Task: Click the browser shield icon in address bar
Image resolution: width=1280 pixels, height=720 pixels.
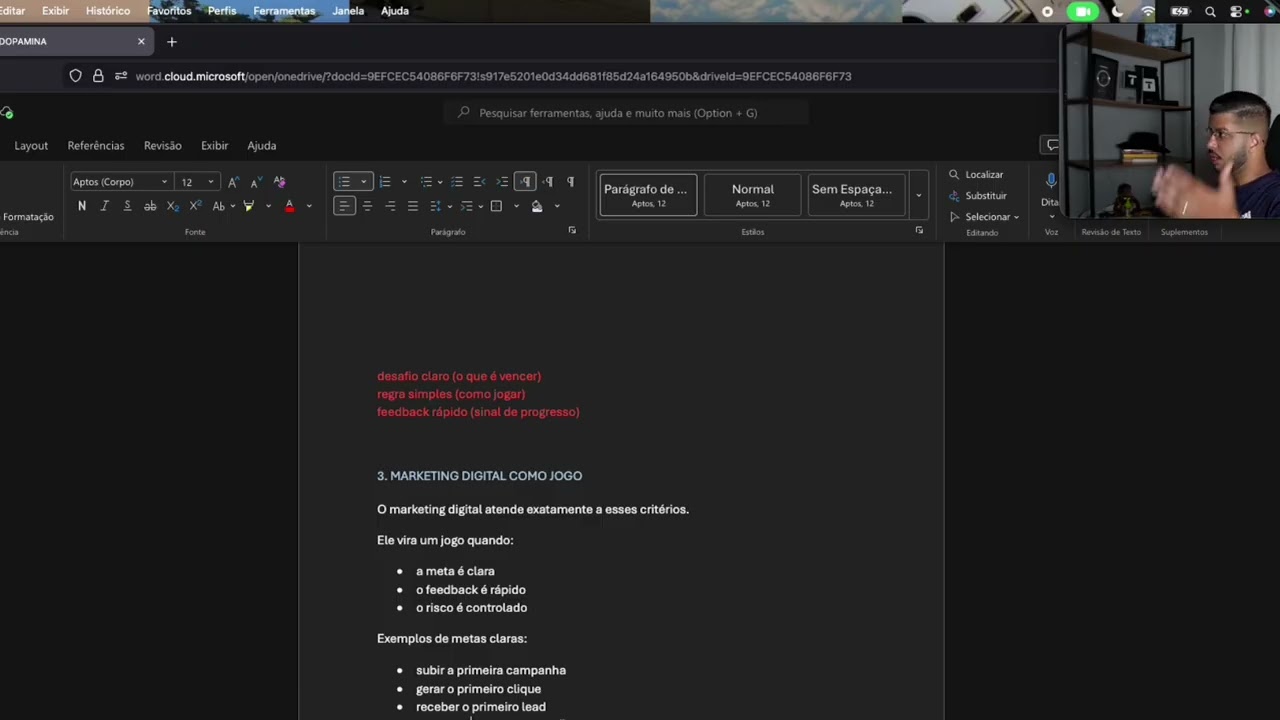Action: (x=75, y=76)
